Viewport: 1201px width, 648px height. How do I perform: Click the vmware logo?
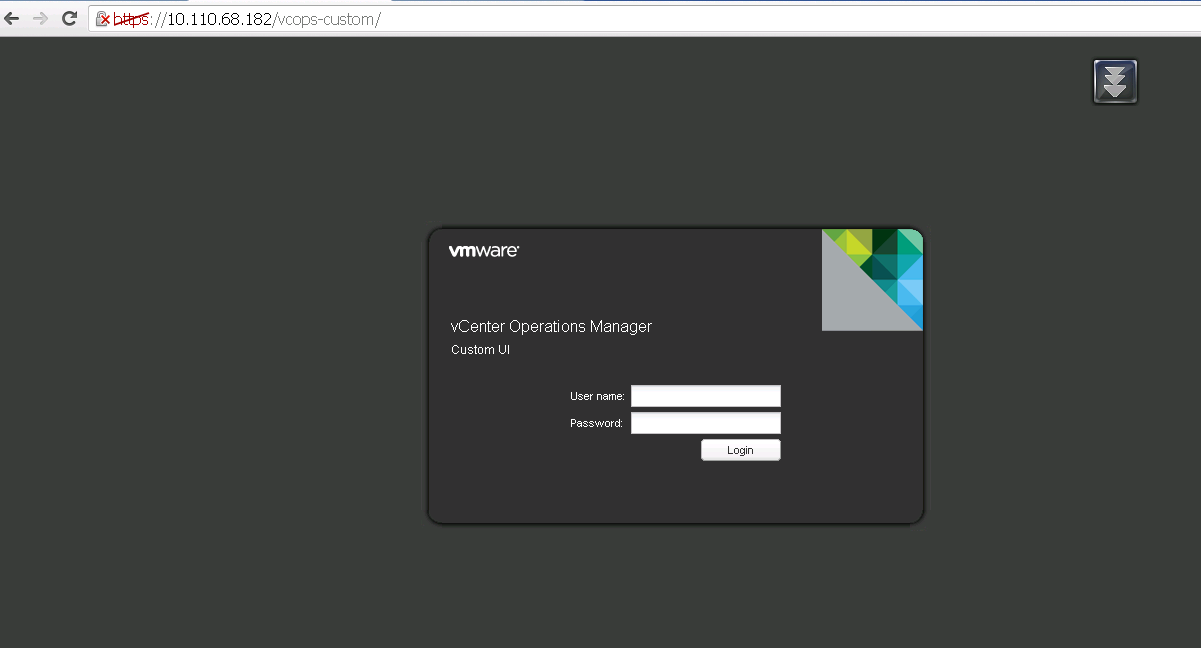(484, 251)
